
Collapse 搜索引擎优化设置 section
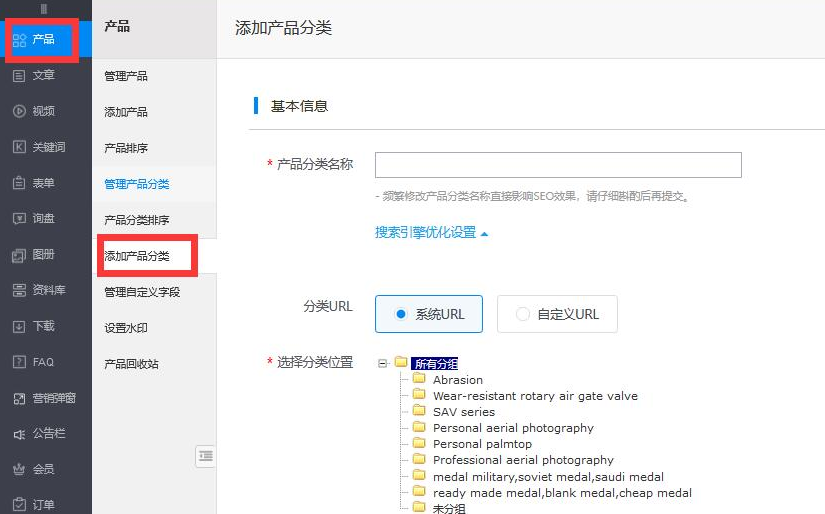click(x=431, y=233)
